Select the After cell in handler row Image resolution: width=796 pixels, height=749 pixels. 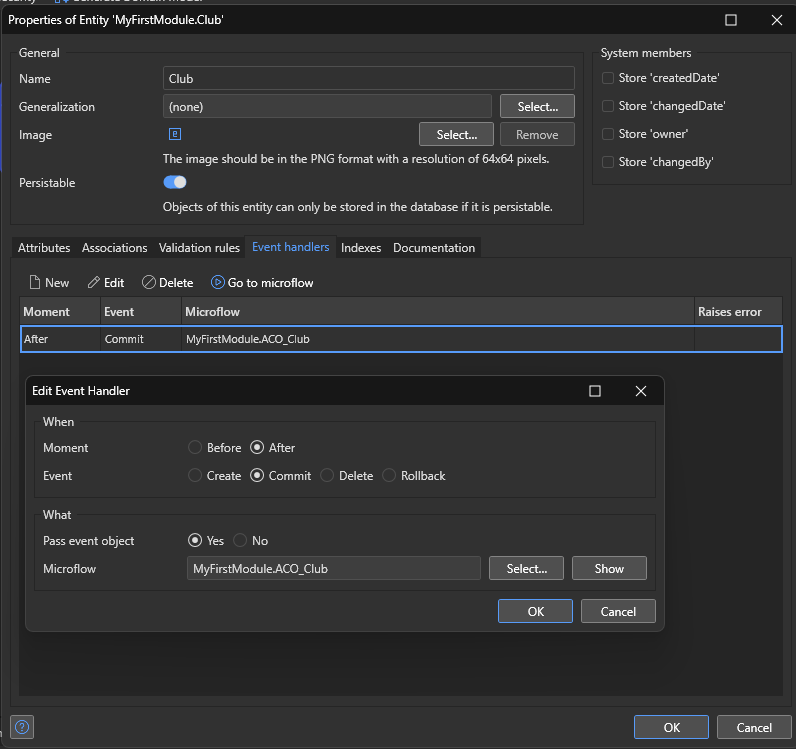60,339
